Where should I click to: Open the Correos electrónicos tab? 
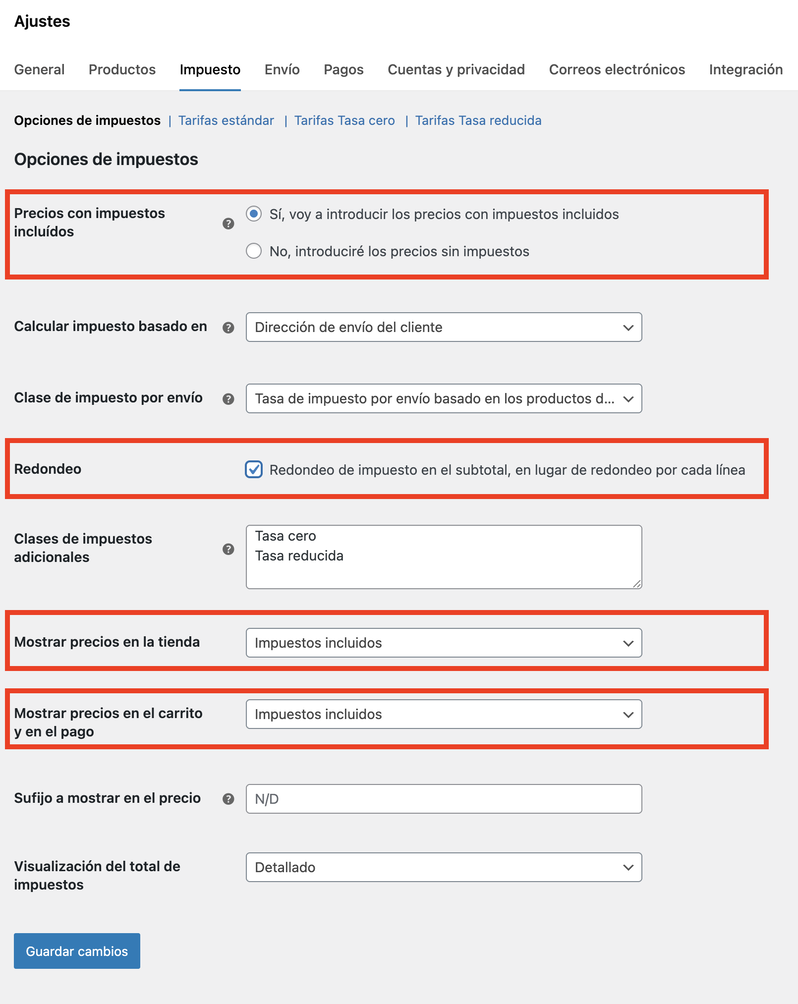pyautogui.click(x=616, y=70)
